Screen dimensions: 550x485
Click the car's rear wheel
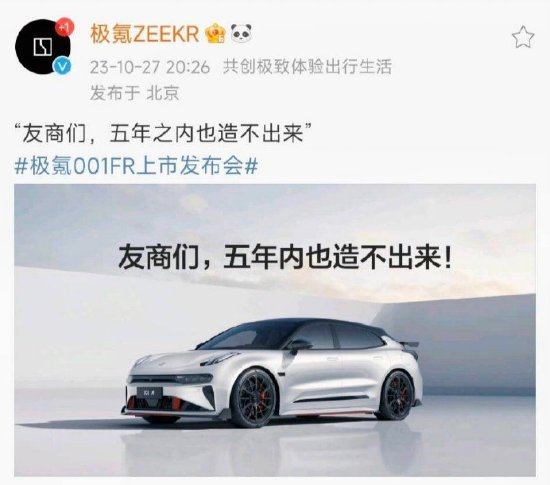click(x=397, y=396)
